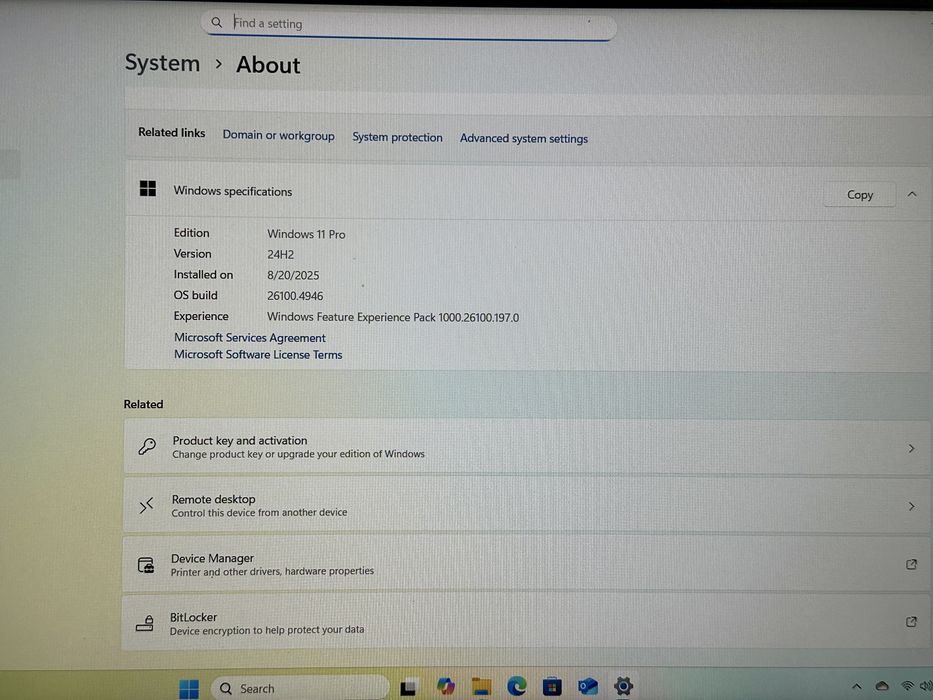Click the Windows logo beside Windows specifications
Image resolution: width=933 pixels, height=700 pixels.
point(148,189)
